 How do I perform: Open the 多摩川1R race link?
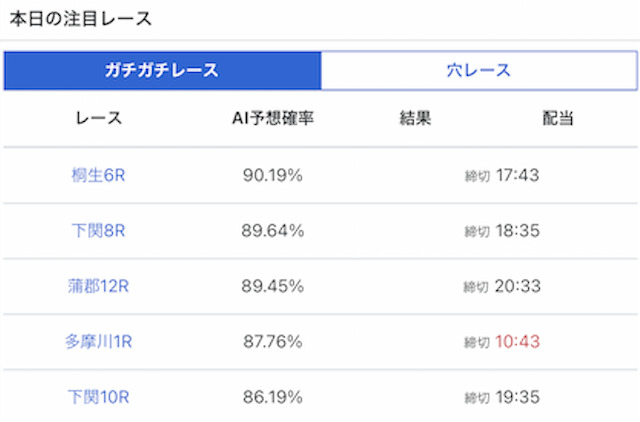(98, 342)
